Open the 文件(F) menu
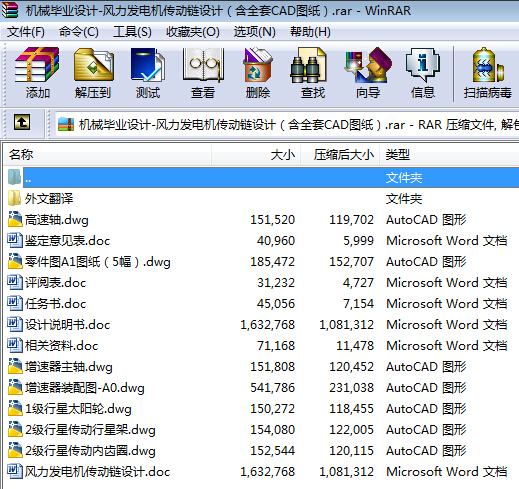The width and height of the screenshot is (519, 489). [26, 32]
